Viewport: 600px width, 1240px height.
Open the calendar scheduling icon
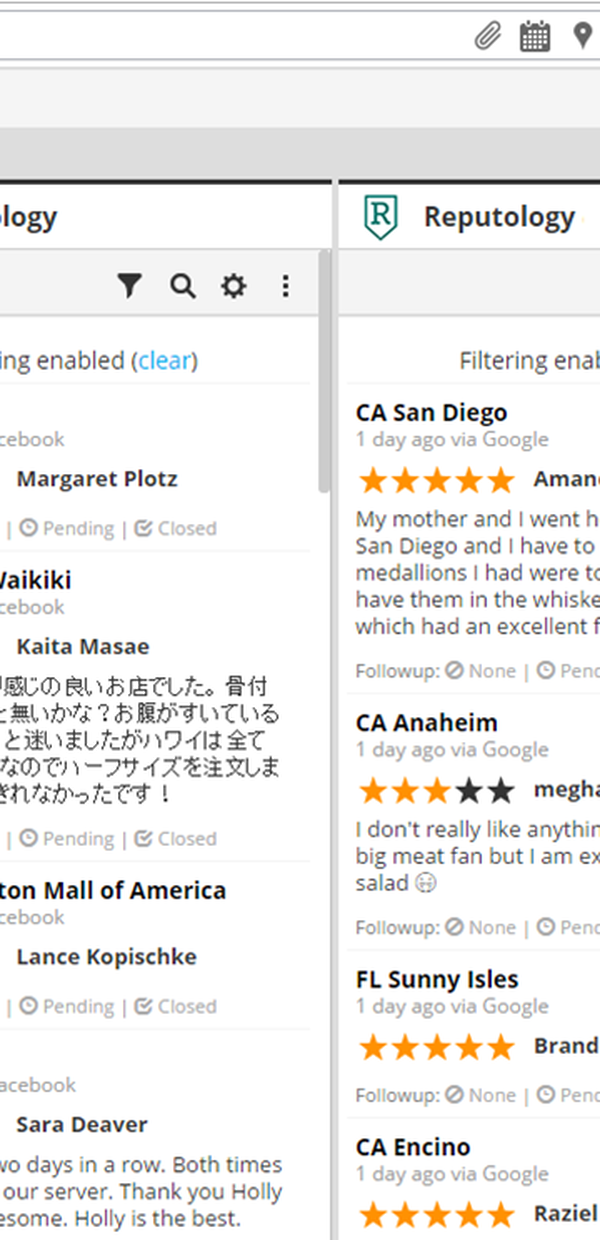535,38
